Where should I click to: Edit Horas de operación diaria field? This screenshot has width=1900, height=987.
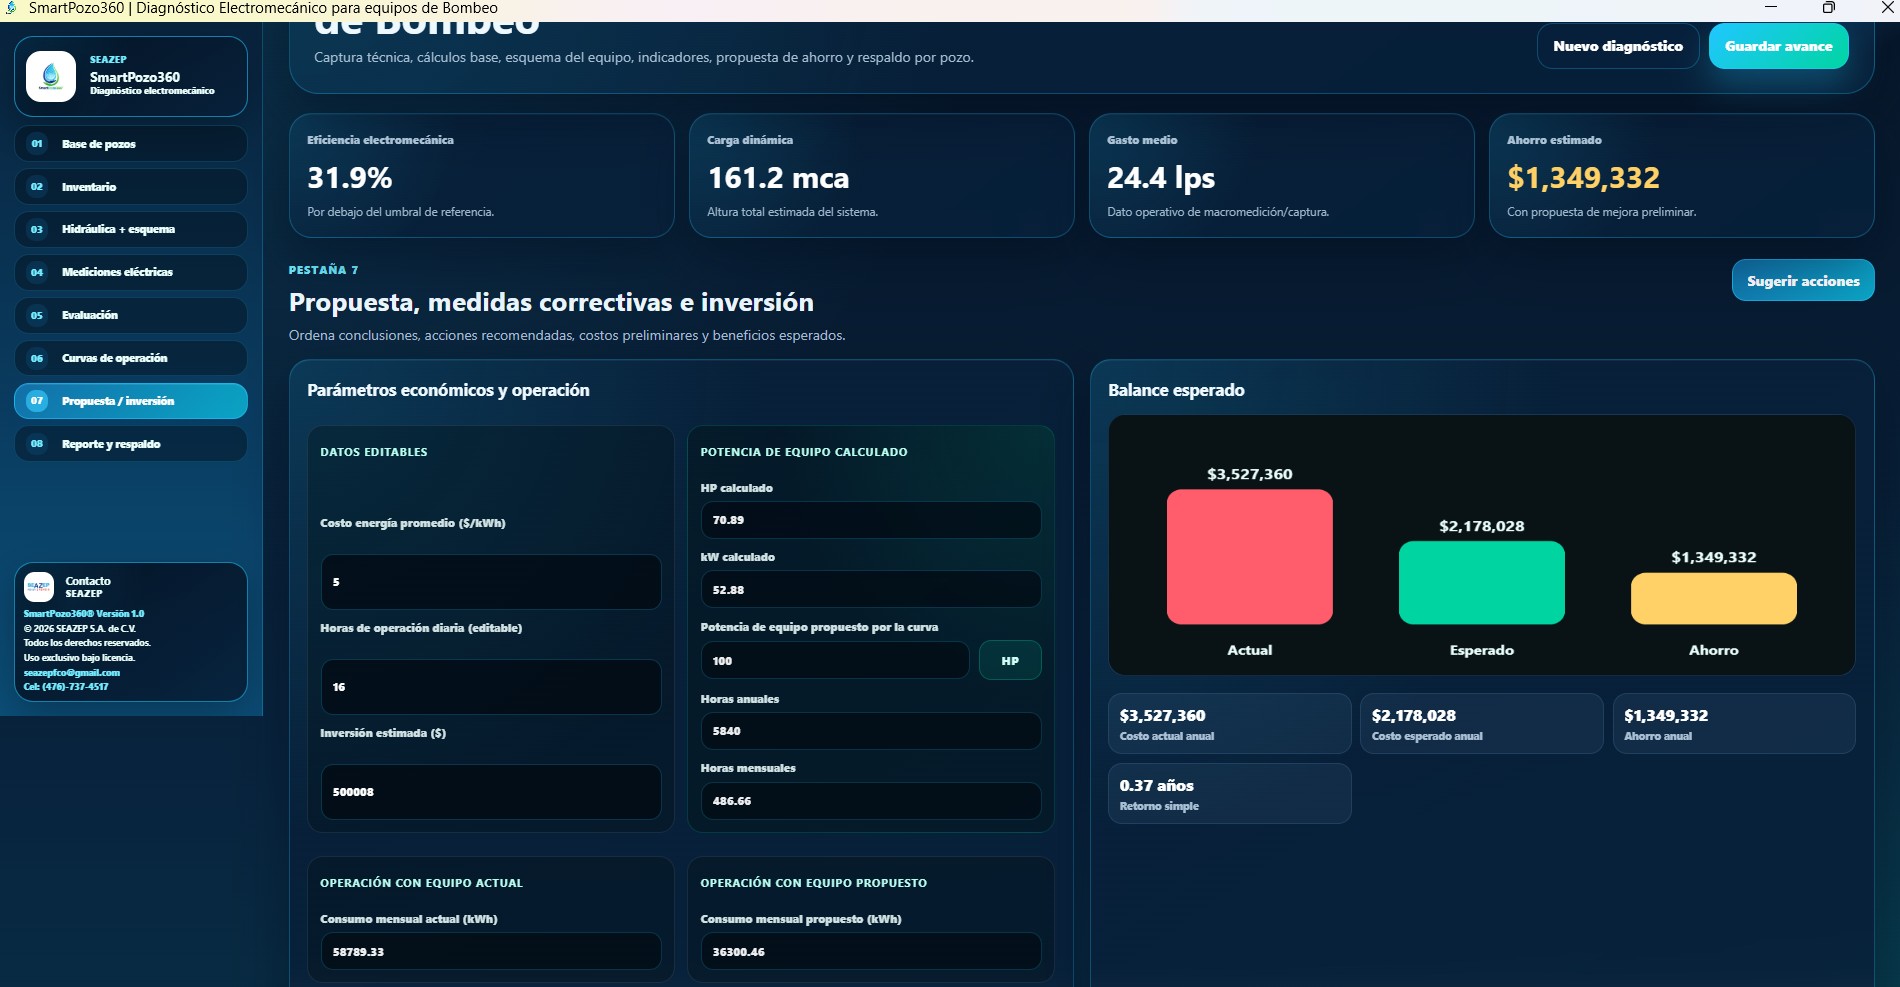point(491,687)
